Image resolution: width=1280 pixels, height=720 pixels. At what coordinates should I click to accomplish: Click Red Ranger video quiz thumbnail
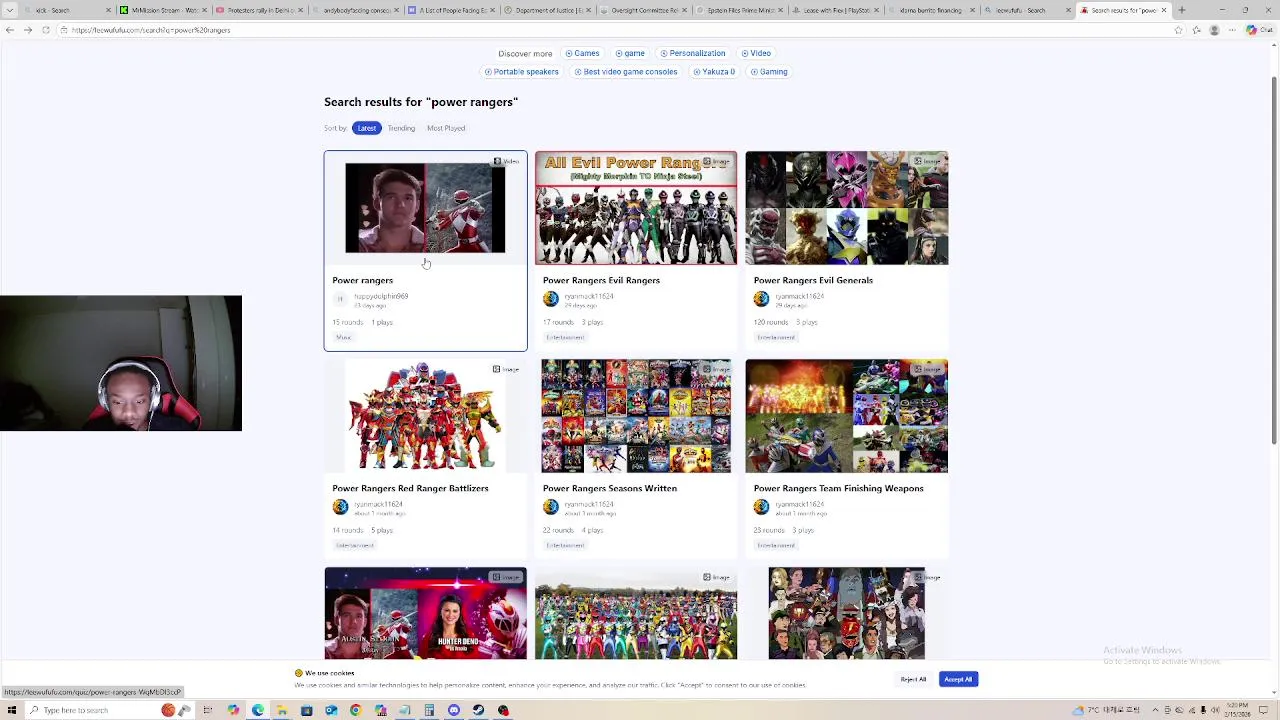[x=425, y=208]
